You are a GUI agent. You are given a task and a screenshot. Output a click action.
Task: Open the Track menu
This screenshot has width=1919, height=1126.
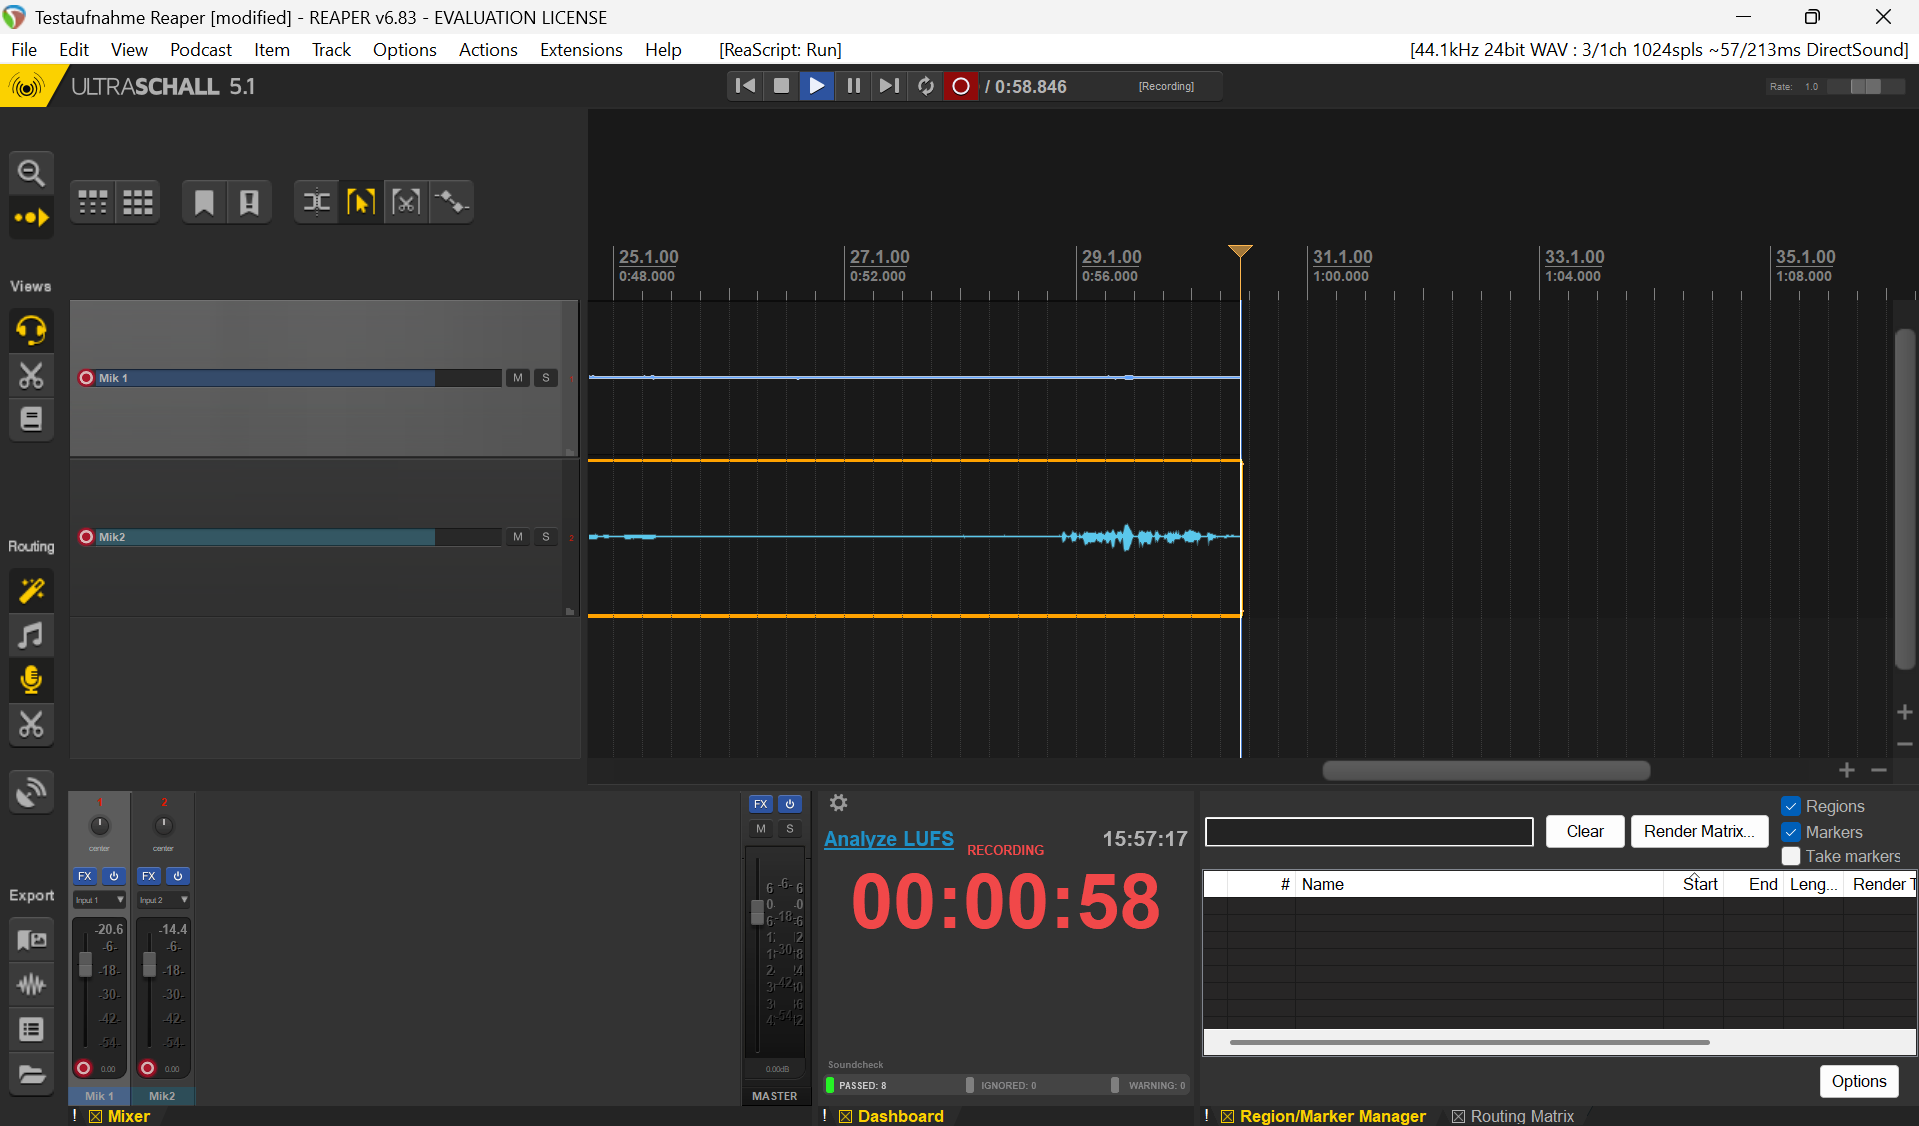331,49
